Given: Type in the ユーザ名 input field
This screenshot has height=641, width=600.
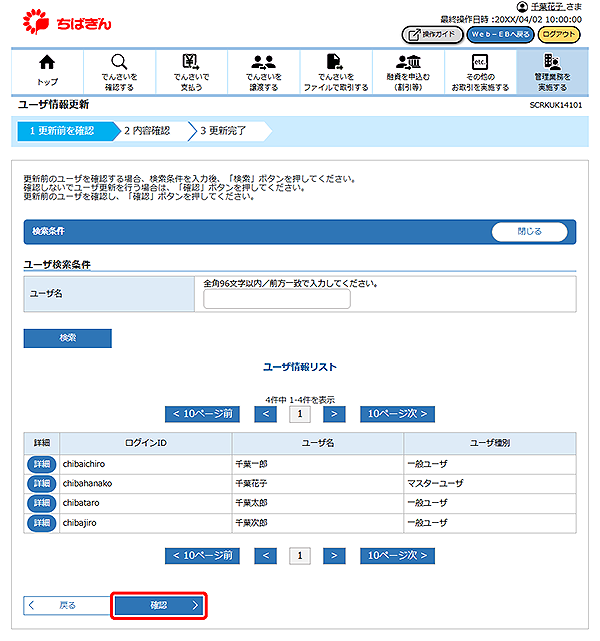Looking at the screenshot, I should 277,299.
